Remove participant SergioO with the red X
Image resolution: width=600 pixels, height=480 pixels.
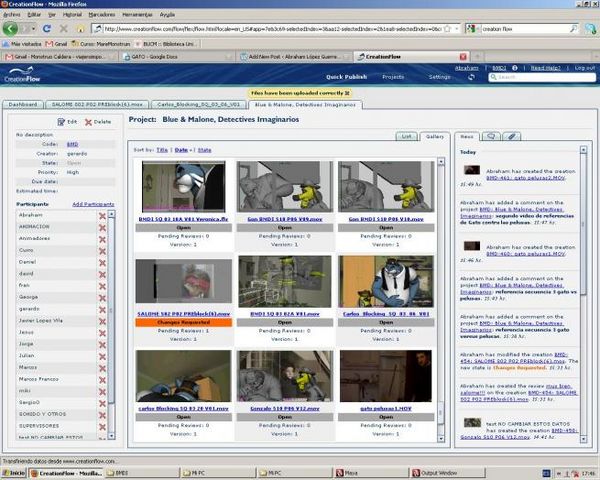(102, 403)
